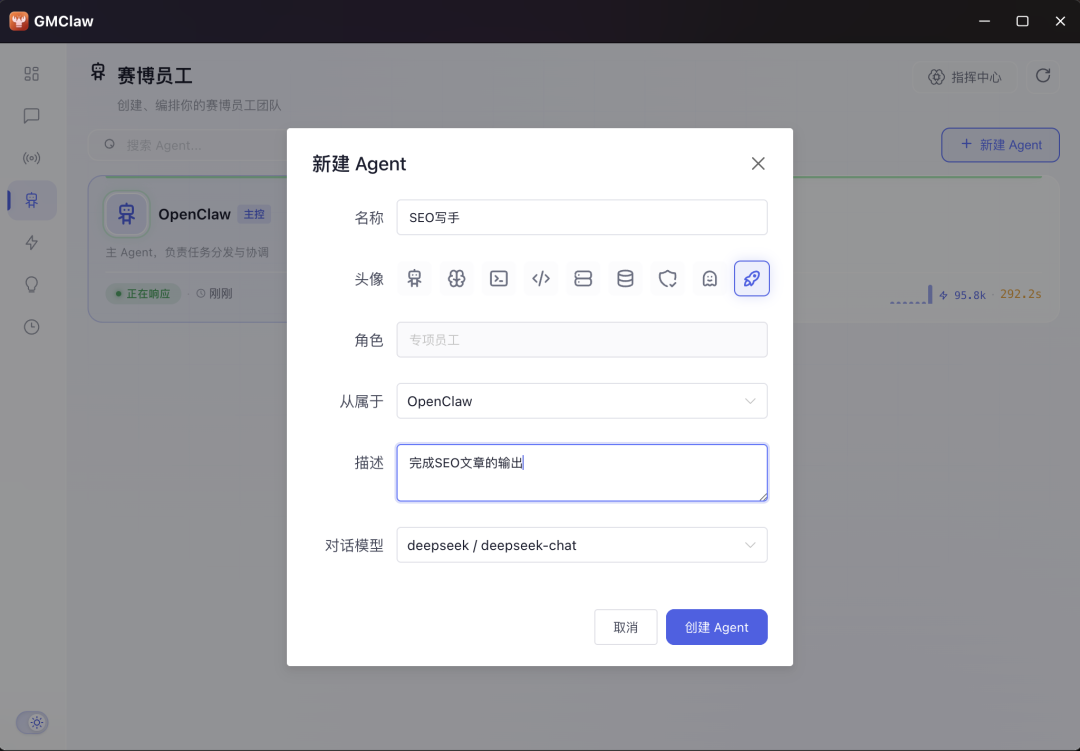
Task: Switch to the 赛博员工 robot tab
Action: [31, 200]
